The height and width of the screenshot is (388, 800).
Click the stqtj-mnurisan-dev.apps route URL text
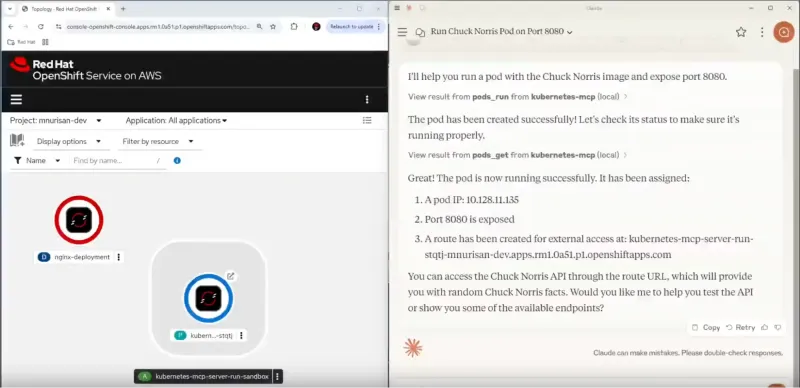548,254
